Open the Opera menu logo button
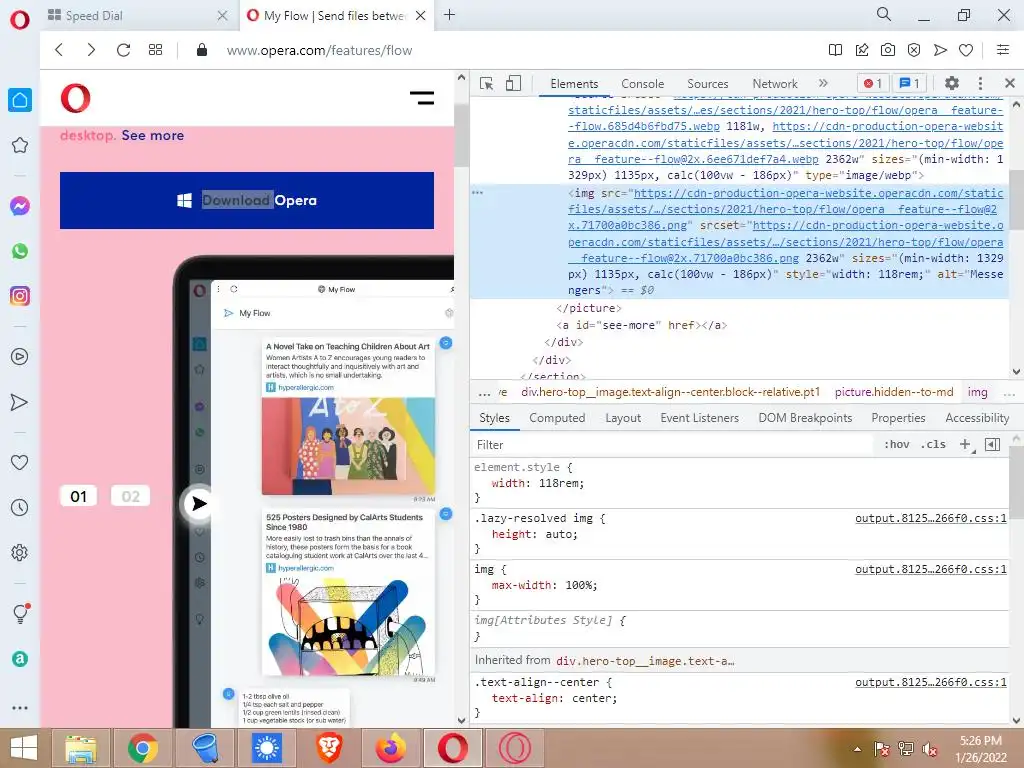The image size is (1024, 768). tap(20, 20)
